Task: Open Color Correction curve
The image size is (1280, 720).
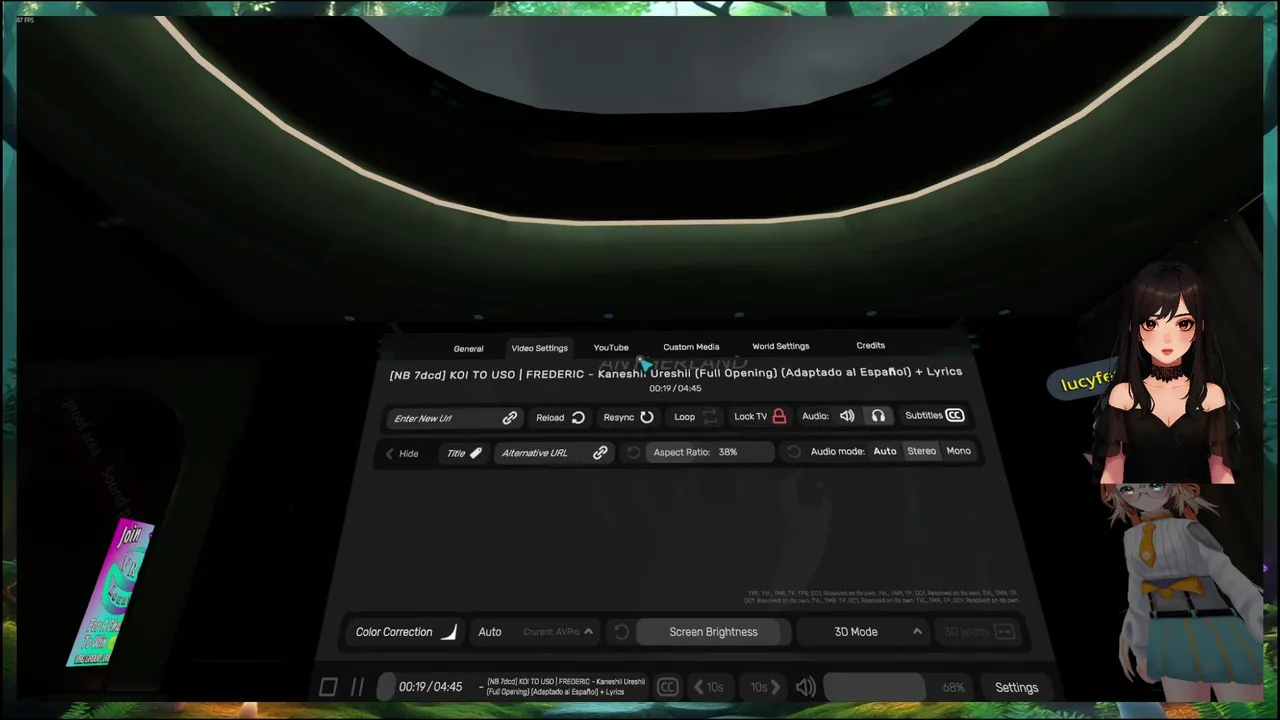Action: [406, 632]
